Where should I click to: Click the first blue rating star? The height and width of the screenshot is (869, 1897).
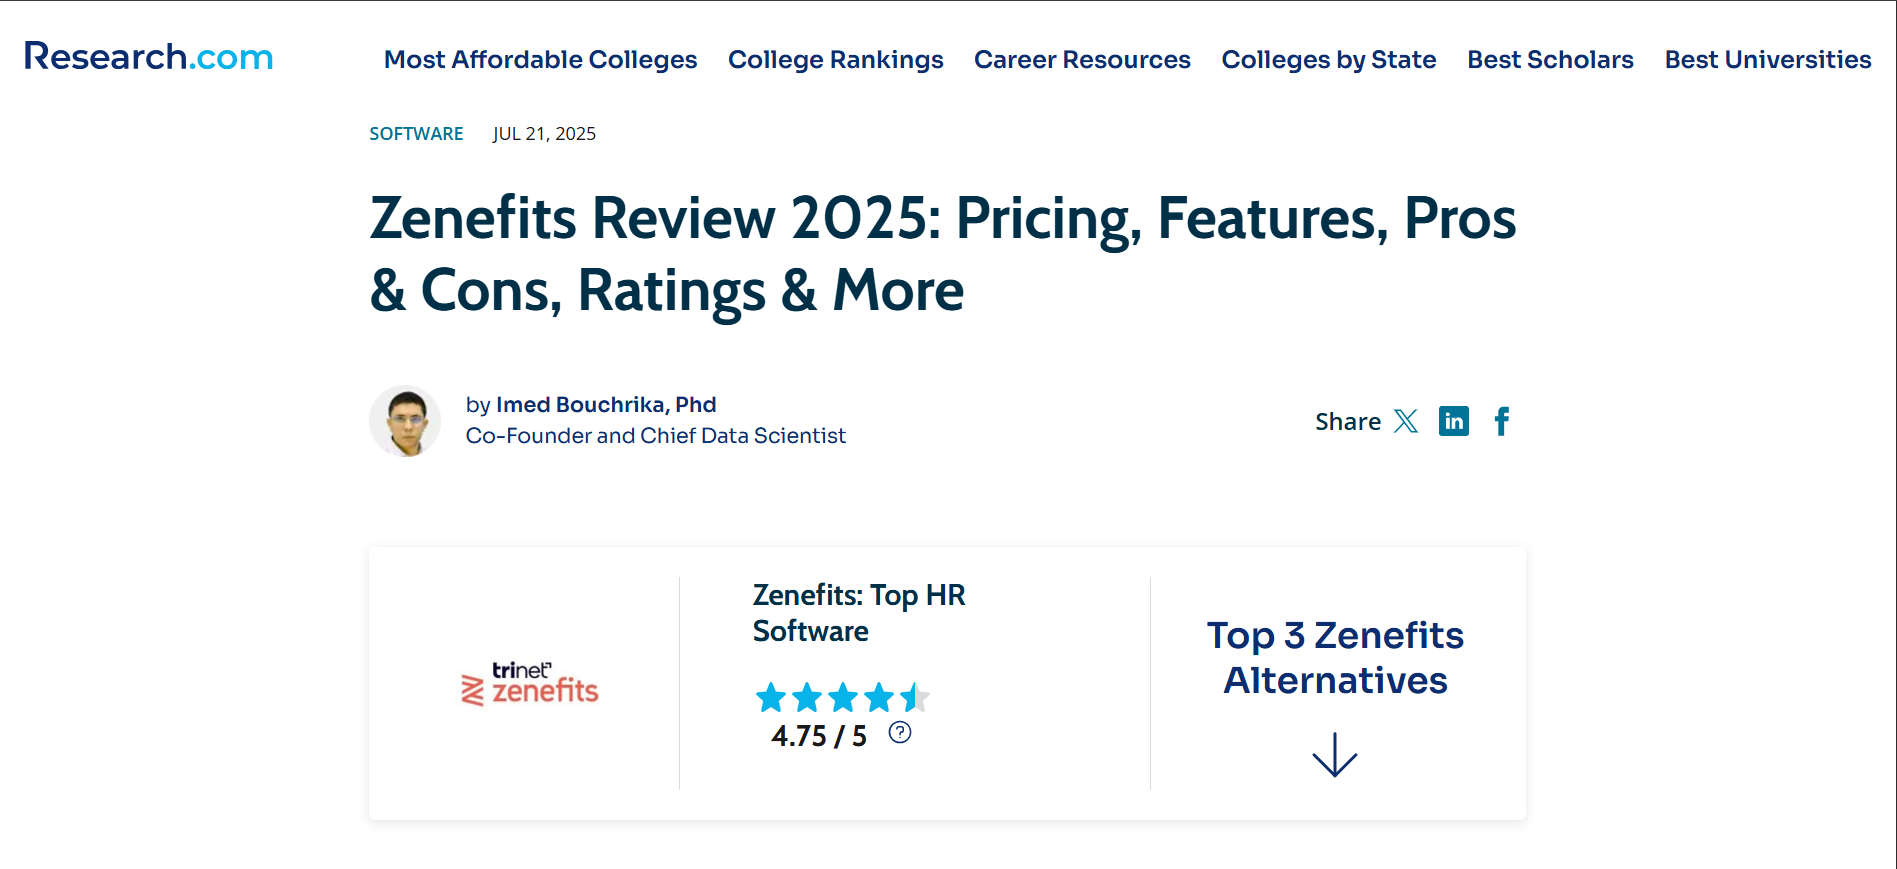click(772, 698)
